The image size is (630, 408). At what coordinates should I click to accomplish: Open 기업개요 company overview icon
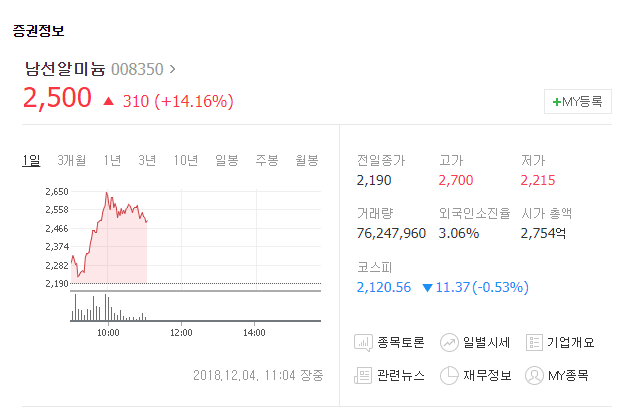(534, 342)
